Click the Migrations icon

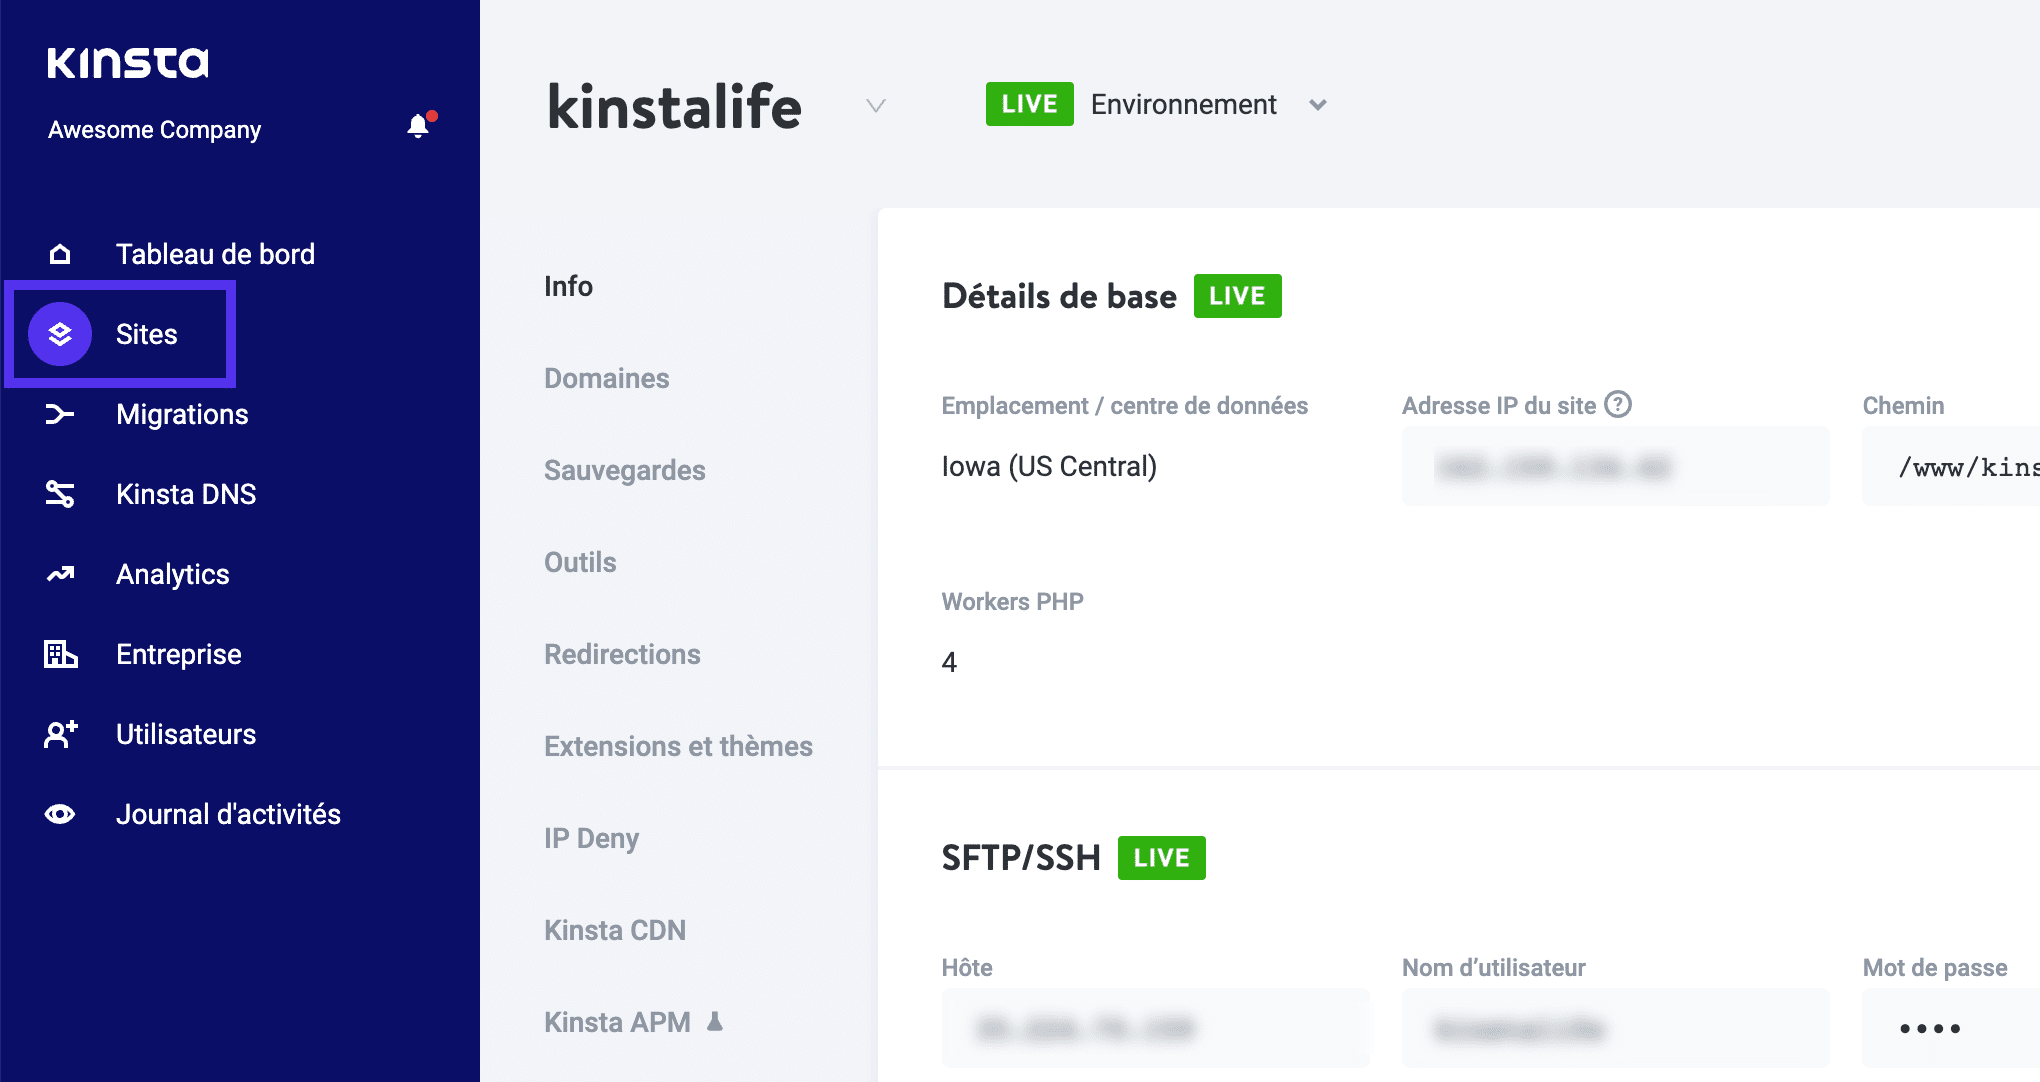pyautogui.click(x=61, y=414)
